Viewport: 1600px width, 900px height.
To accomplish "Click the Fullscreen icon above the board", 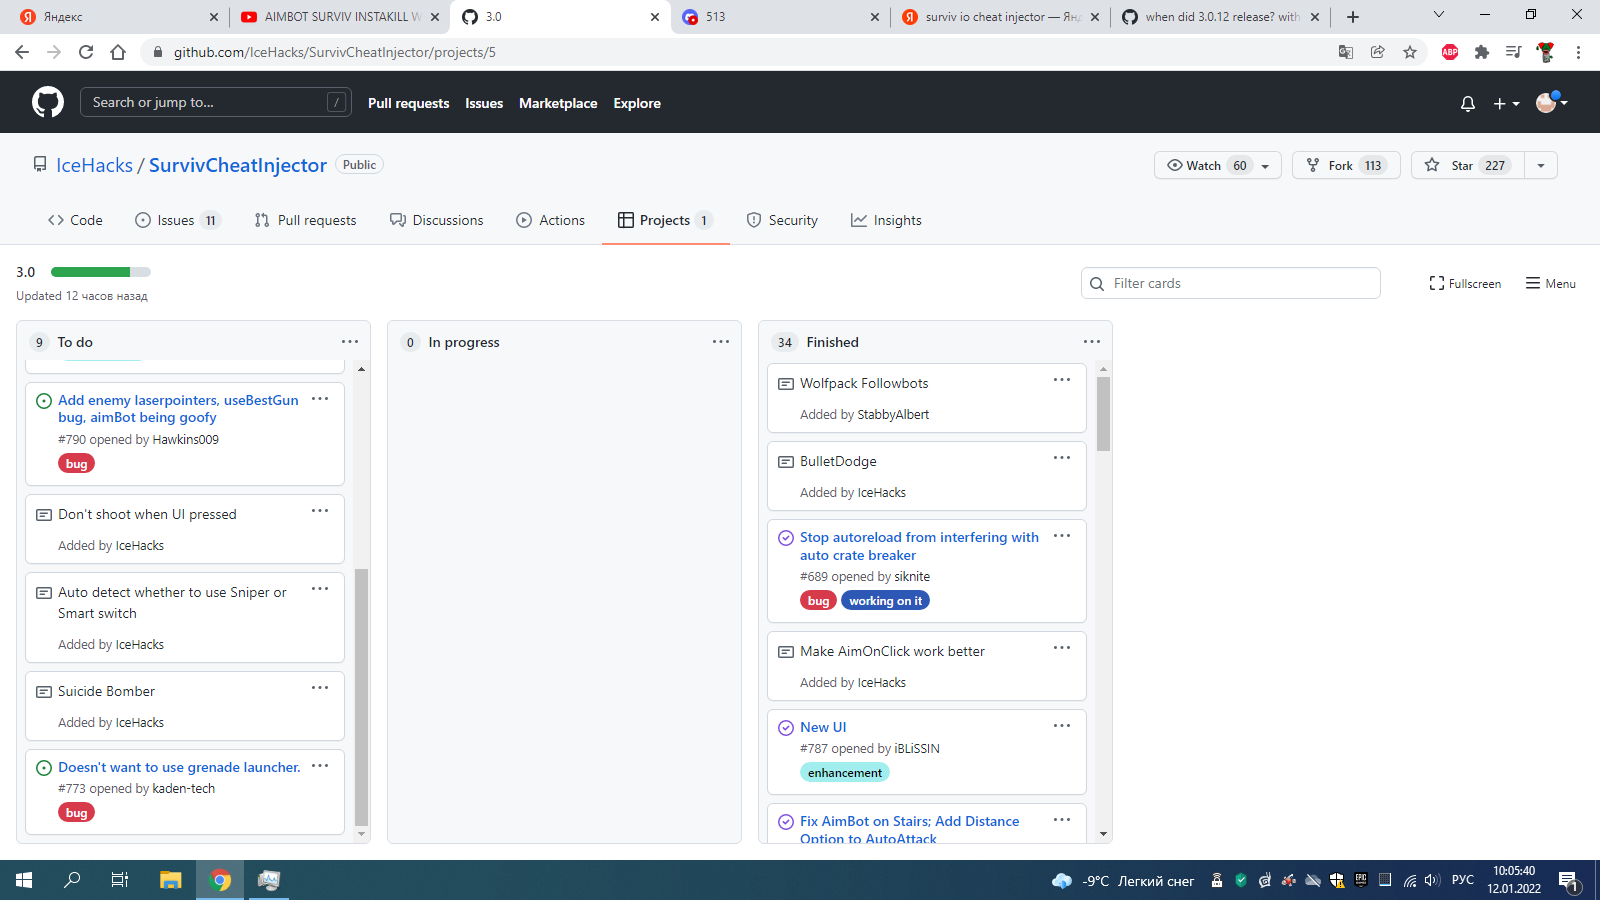I will (x=1437, y=283).
